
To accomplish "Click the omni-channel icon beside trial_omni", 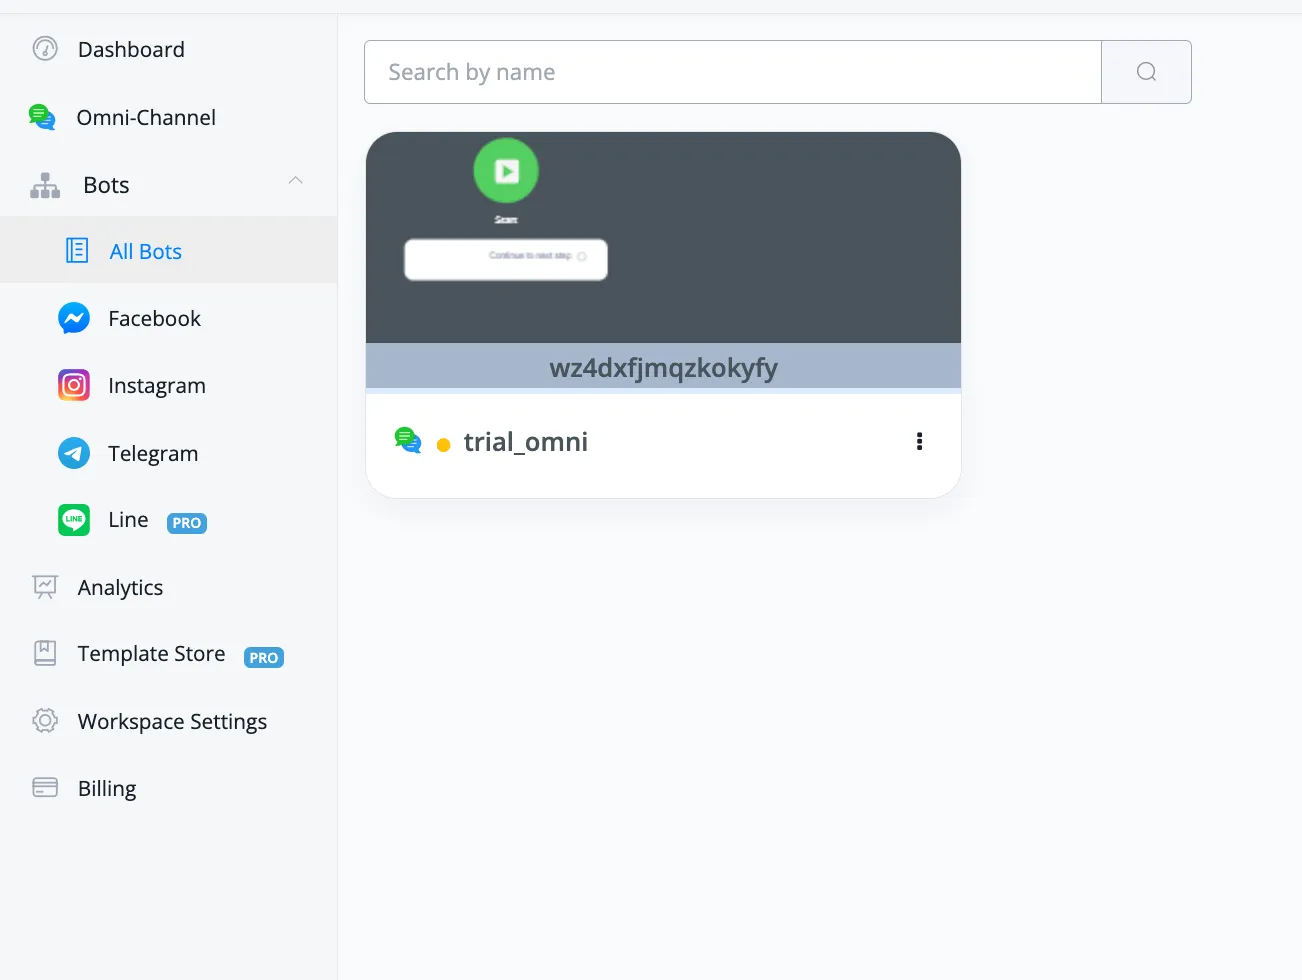I will (408, 440).
